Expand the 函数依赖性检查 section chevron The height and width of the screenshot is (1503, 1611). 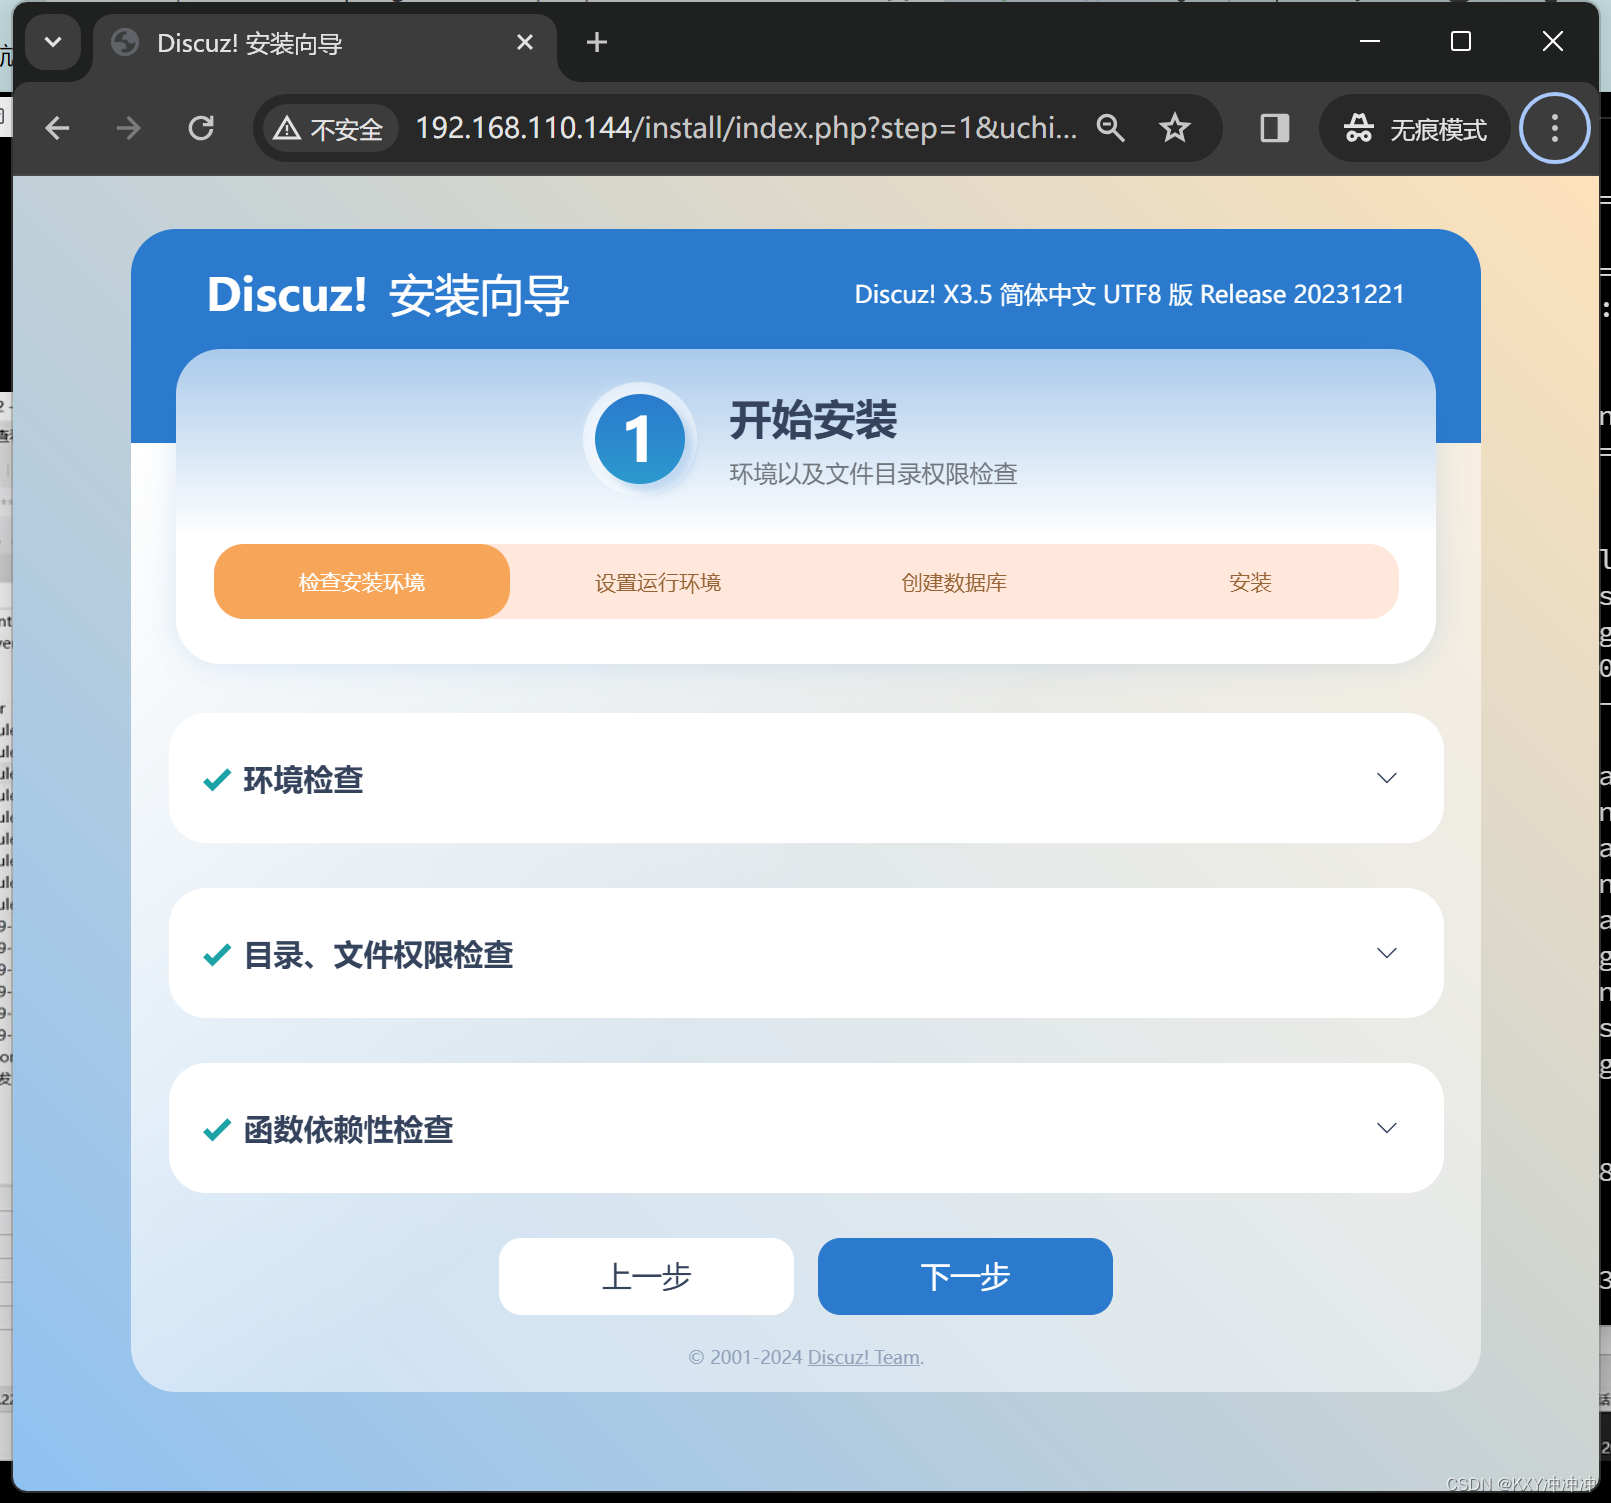tap(1387, 1128)
